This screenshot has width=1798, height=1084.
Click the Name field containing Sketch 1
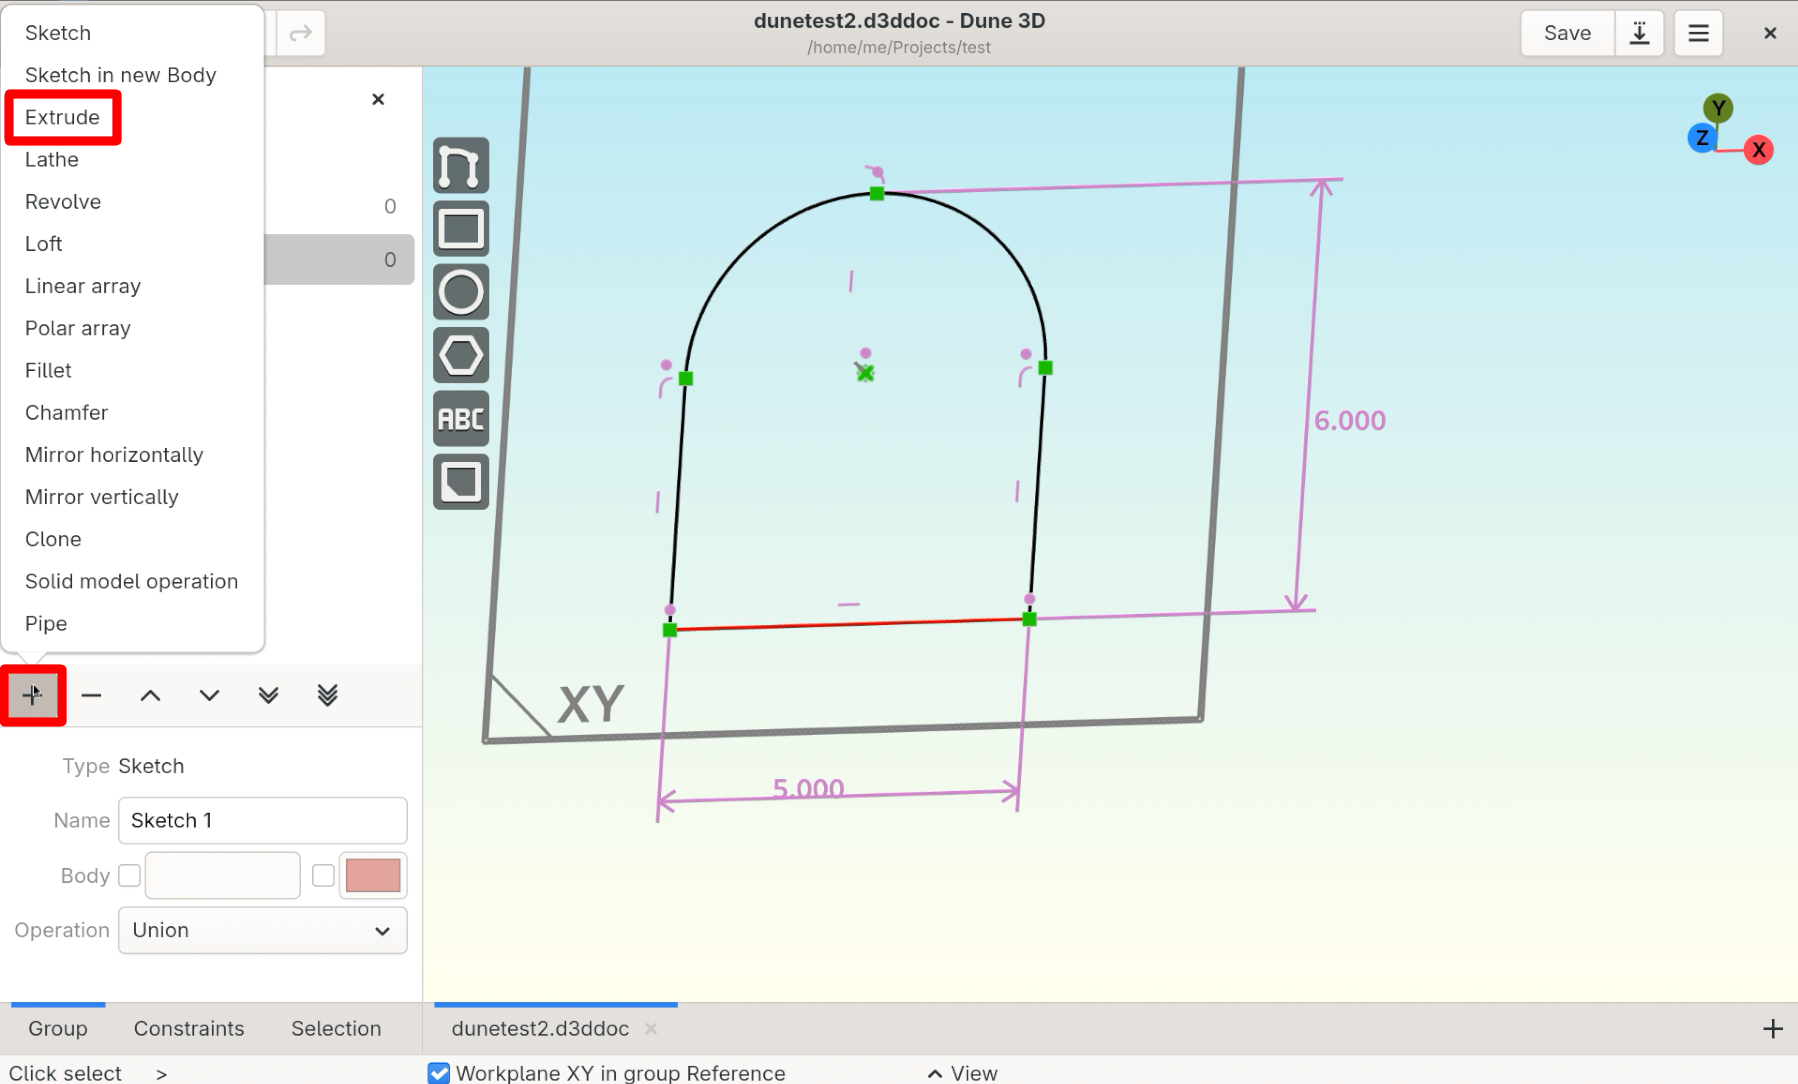click(263, 820)
